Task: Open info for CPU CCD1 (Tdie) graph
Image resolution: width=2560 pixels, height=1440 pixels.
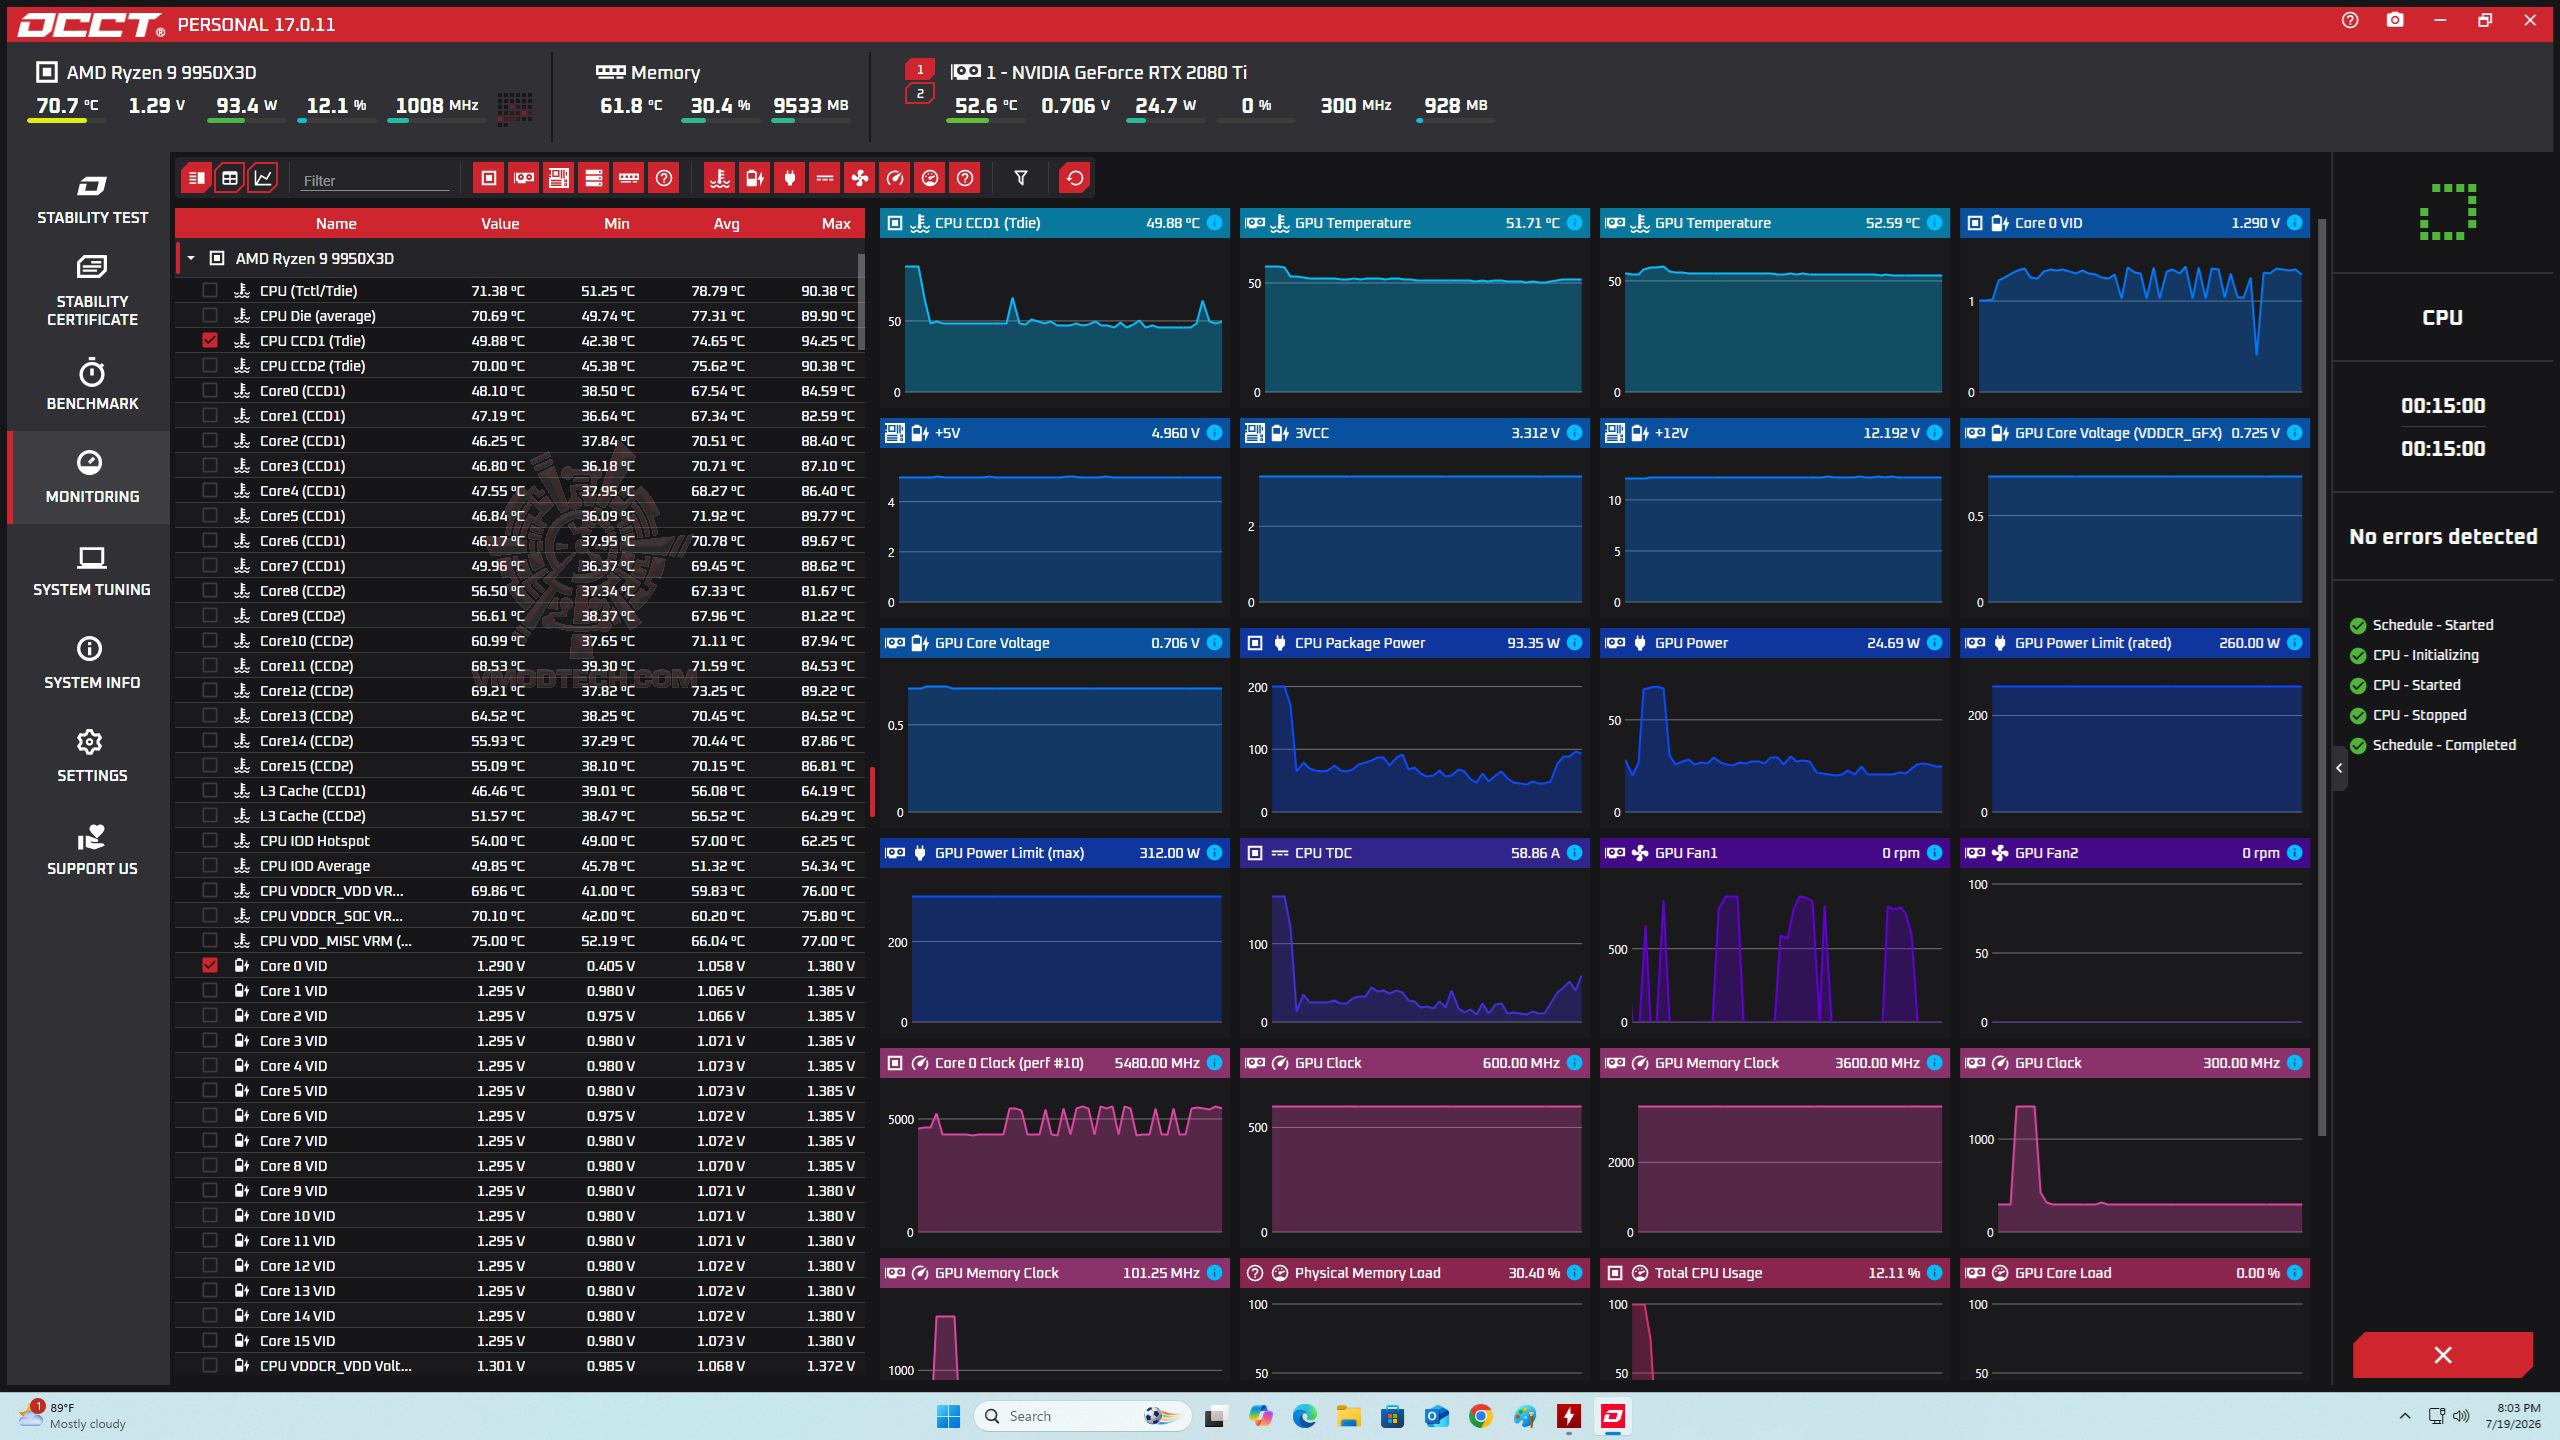Action: [1214, 223]
